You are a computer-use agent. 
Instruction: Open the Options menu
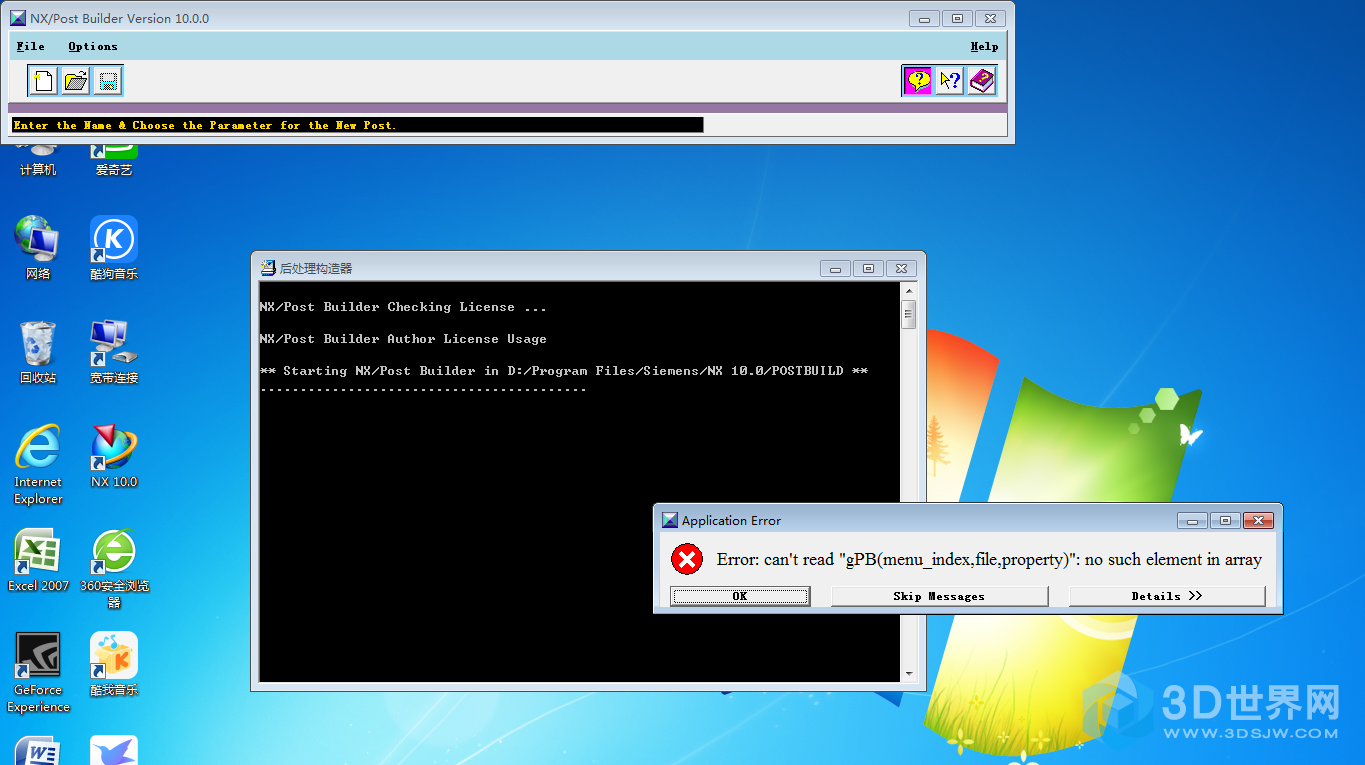click(x=93, y=46)
